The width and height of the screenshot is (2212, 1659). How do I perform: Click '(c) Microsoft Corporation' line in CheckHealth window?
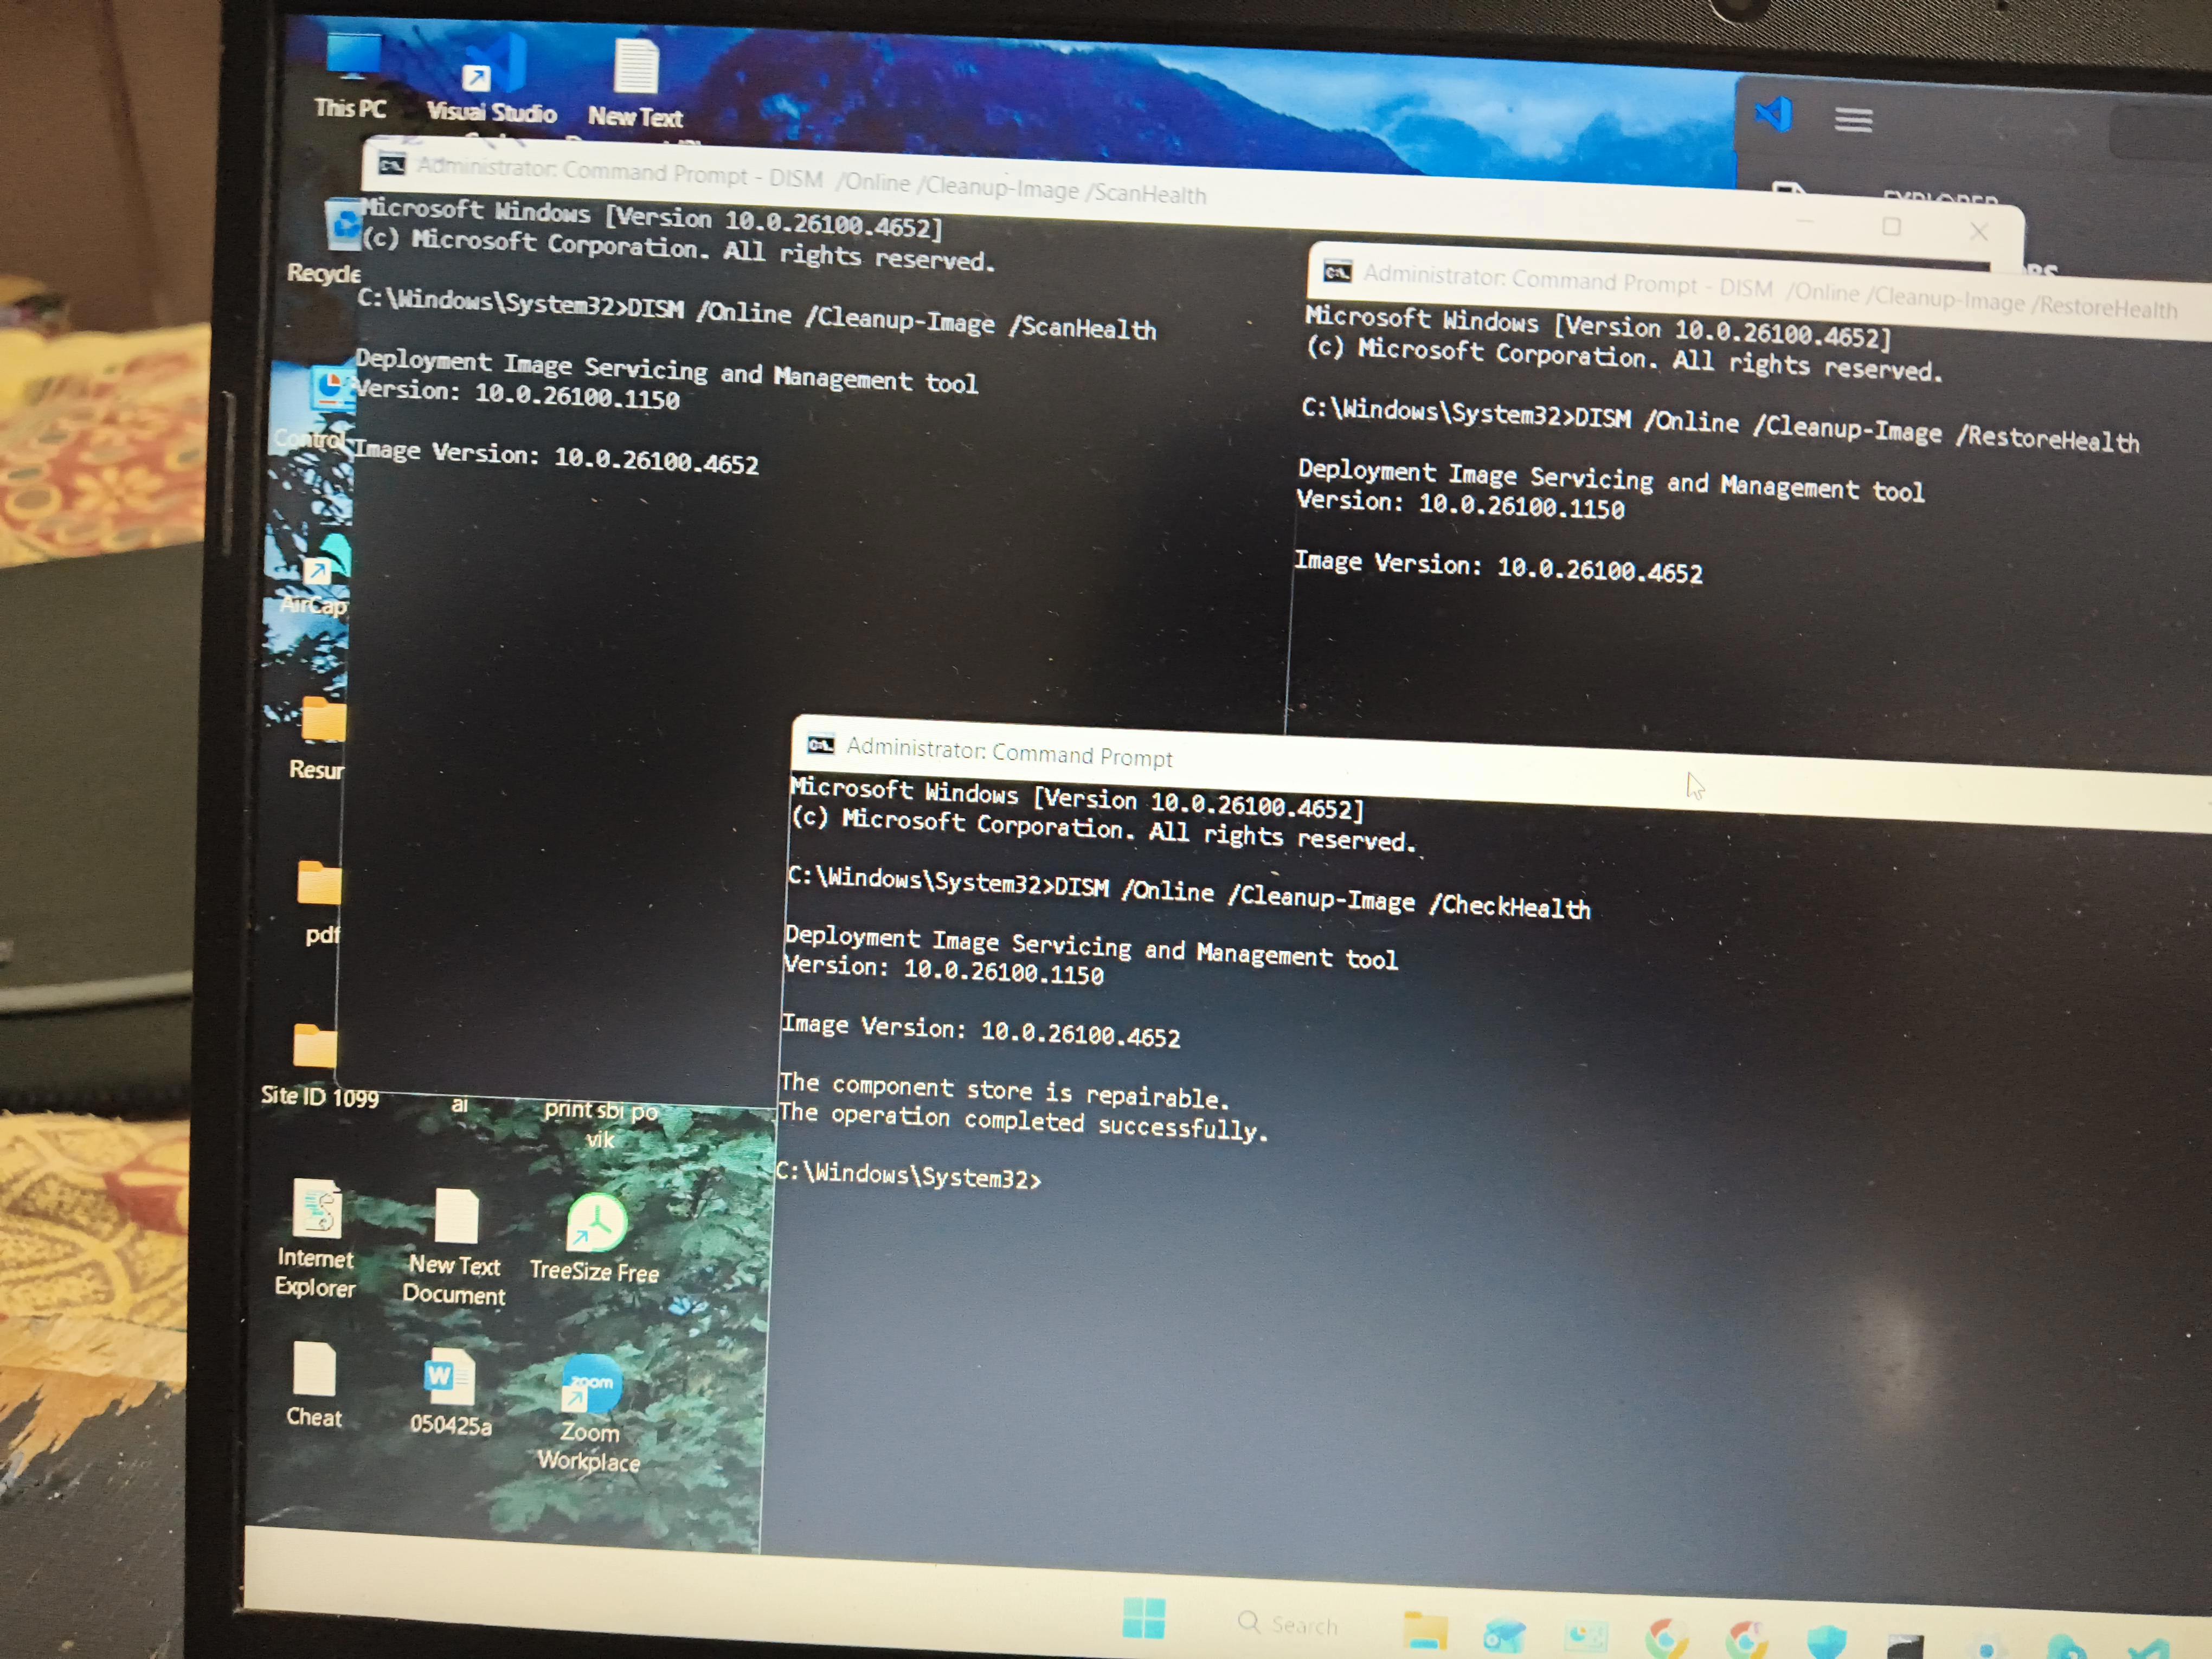(x=1103, y=830)
